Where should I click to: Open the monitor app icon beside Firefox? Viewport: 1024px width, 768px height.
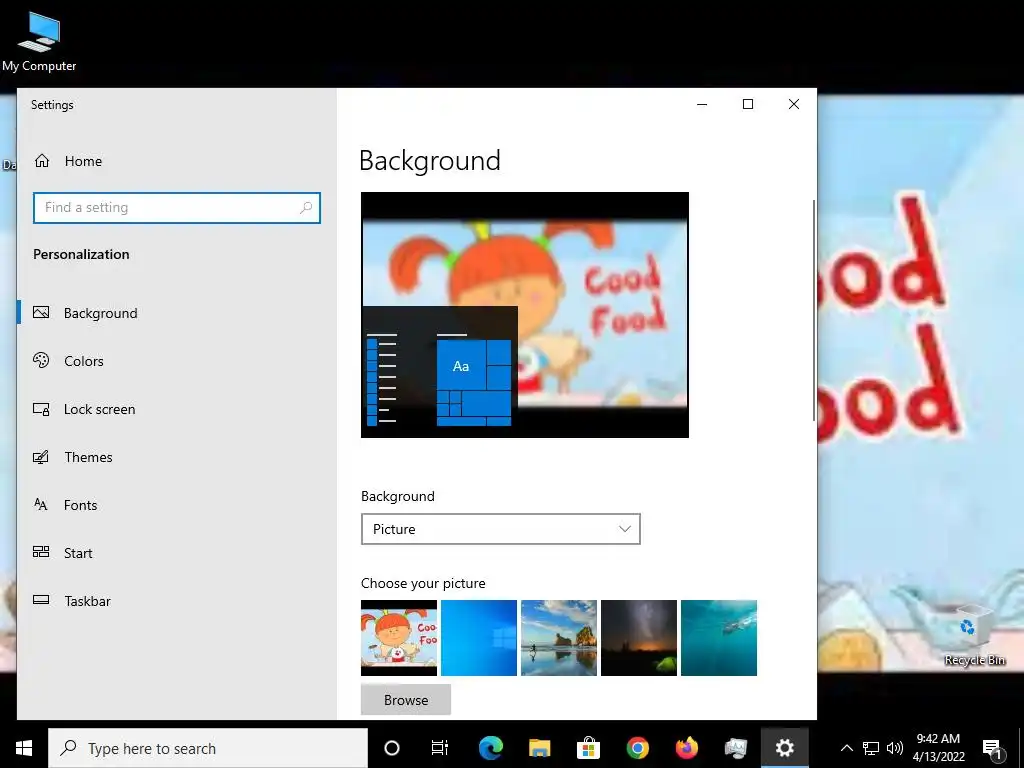[735, 748]
